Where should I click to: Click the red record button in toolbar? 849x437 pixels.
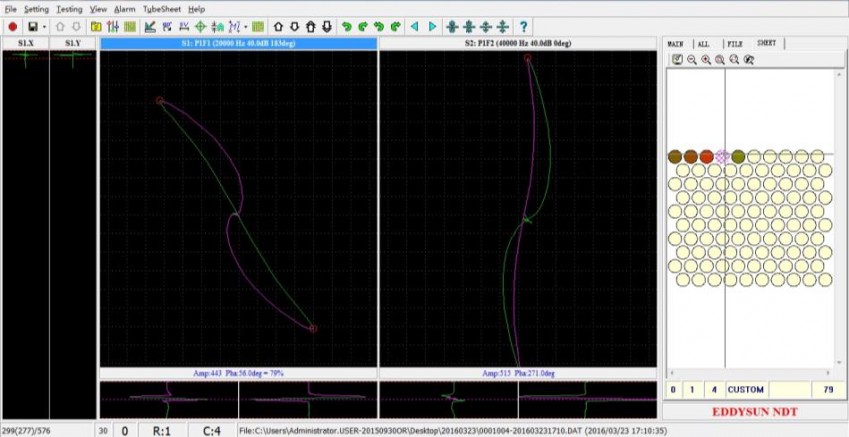[x=13, y=26]
